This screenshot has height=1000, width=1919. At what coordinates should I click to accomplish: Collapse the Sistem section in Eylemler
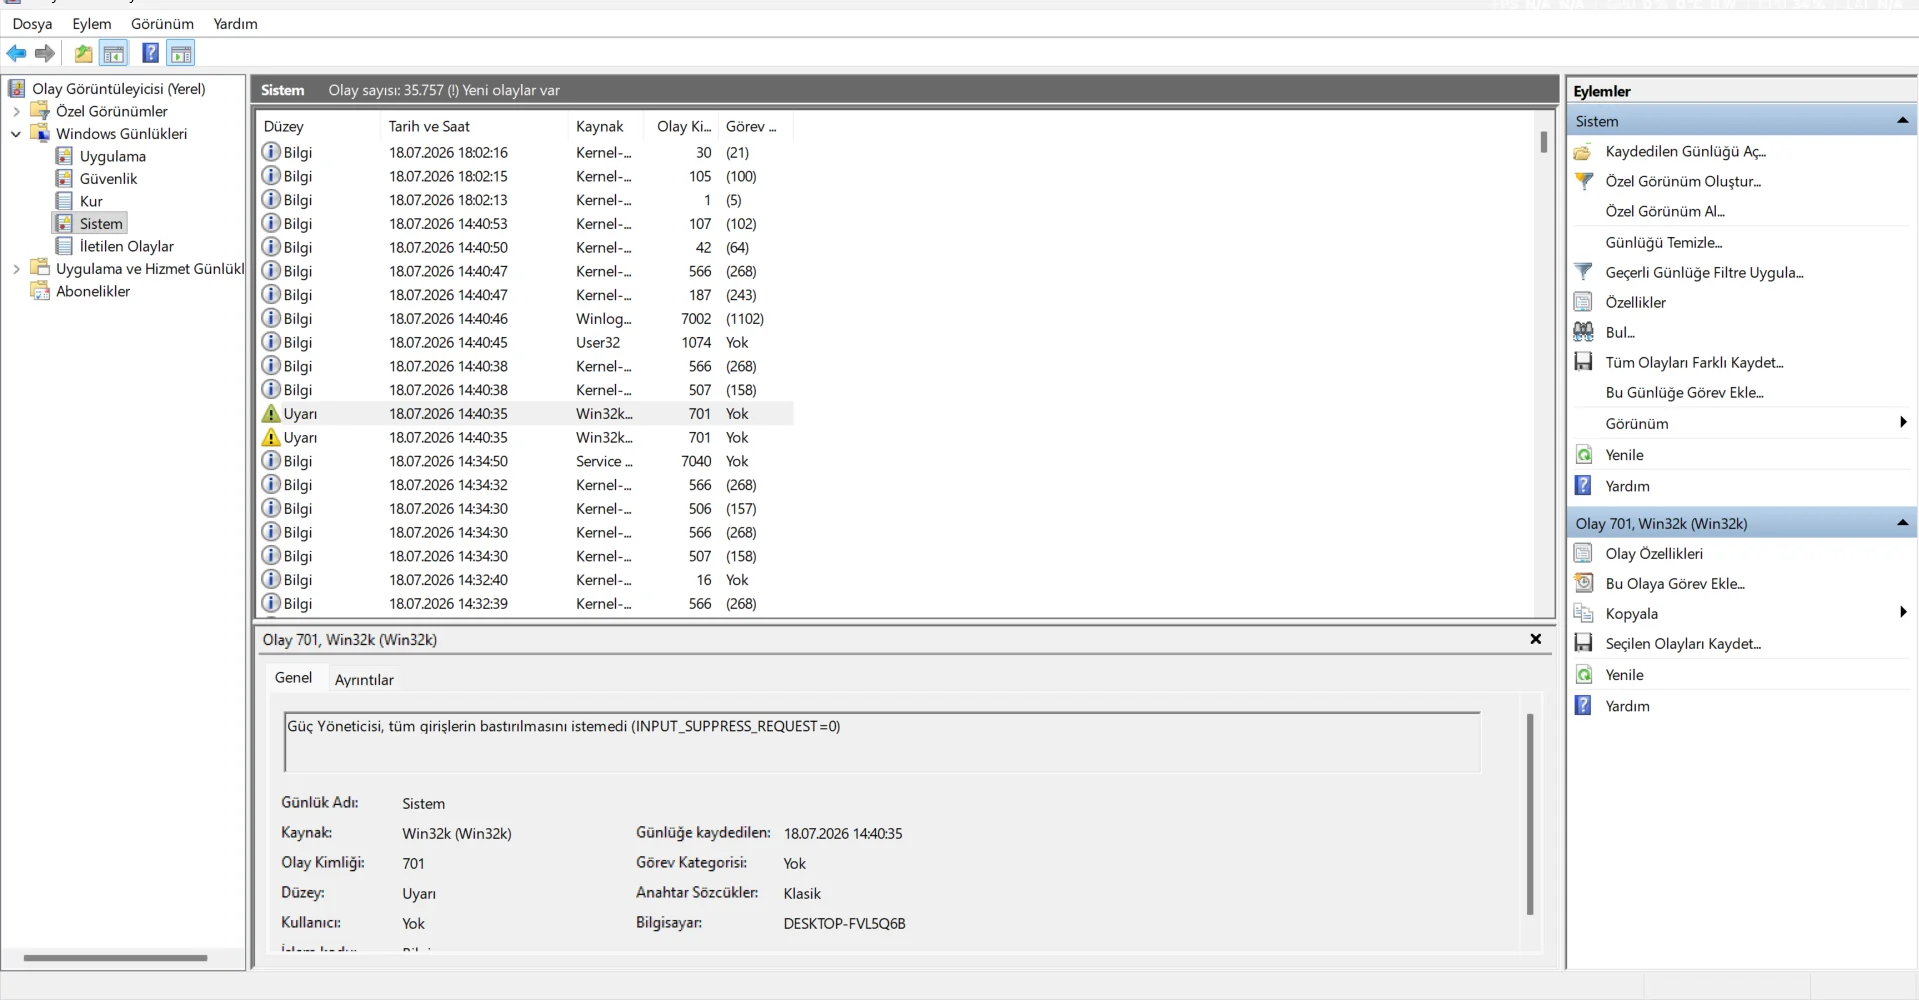pos(1902,121)
